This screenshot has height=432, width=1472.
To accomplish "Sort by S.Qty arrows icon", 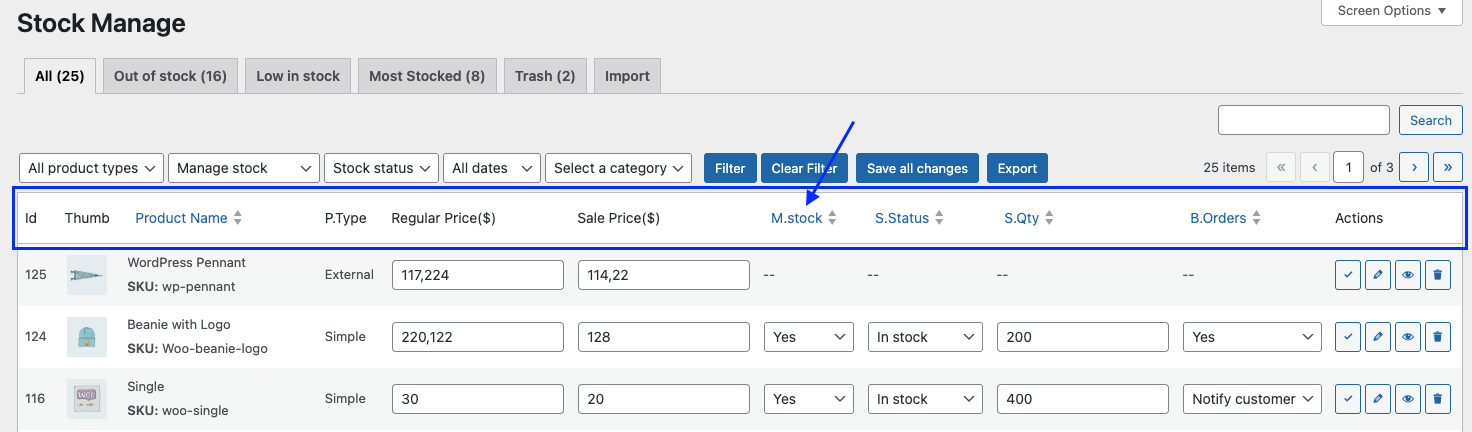I will (1049, 218).
